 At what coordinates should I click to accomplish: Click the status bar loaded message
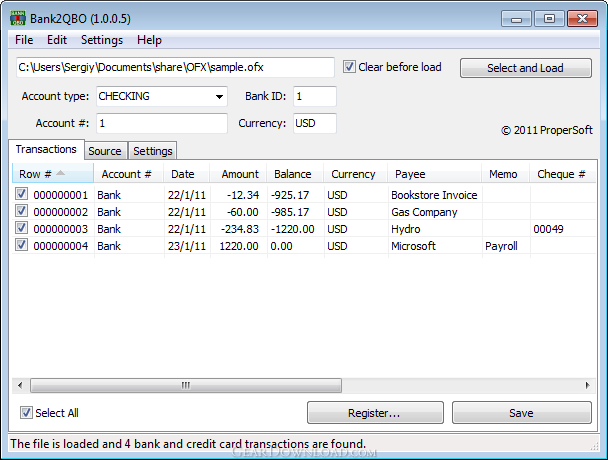point(188,443)
